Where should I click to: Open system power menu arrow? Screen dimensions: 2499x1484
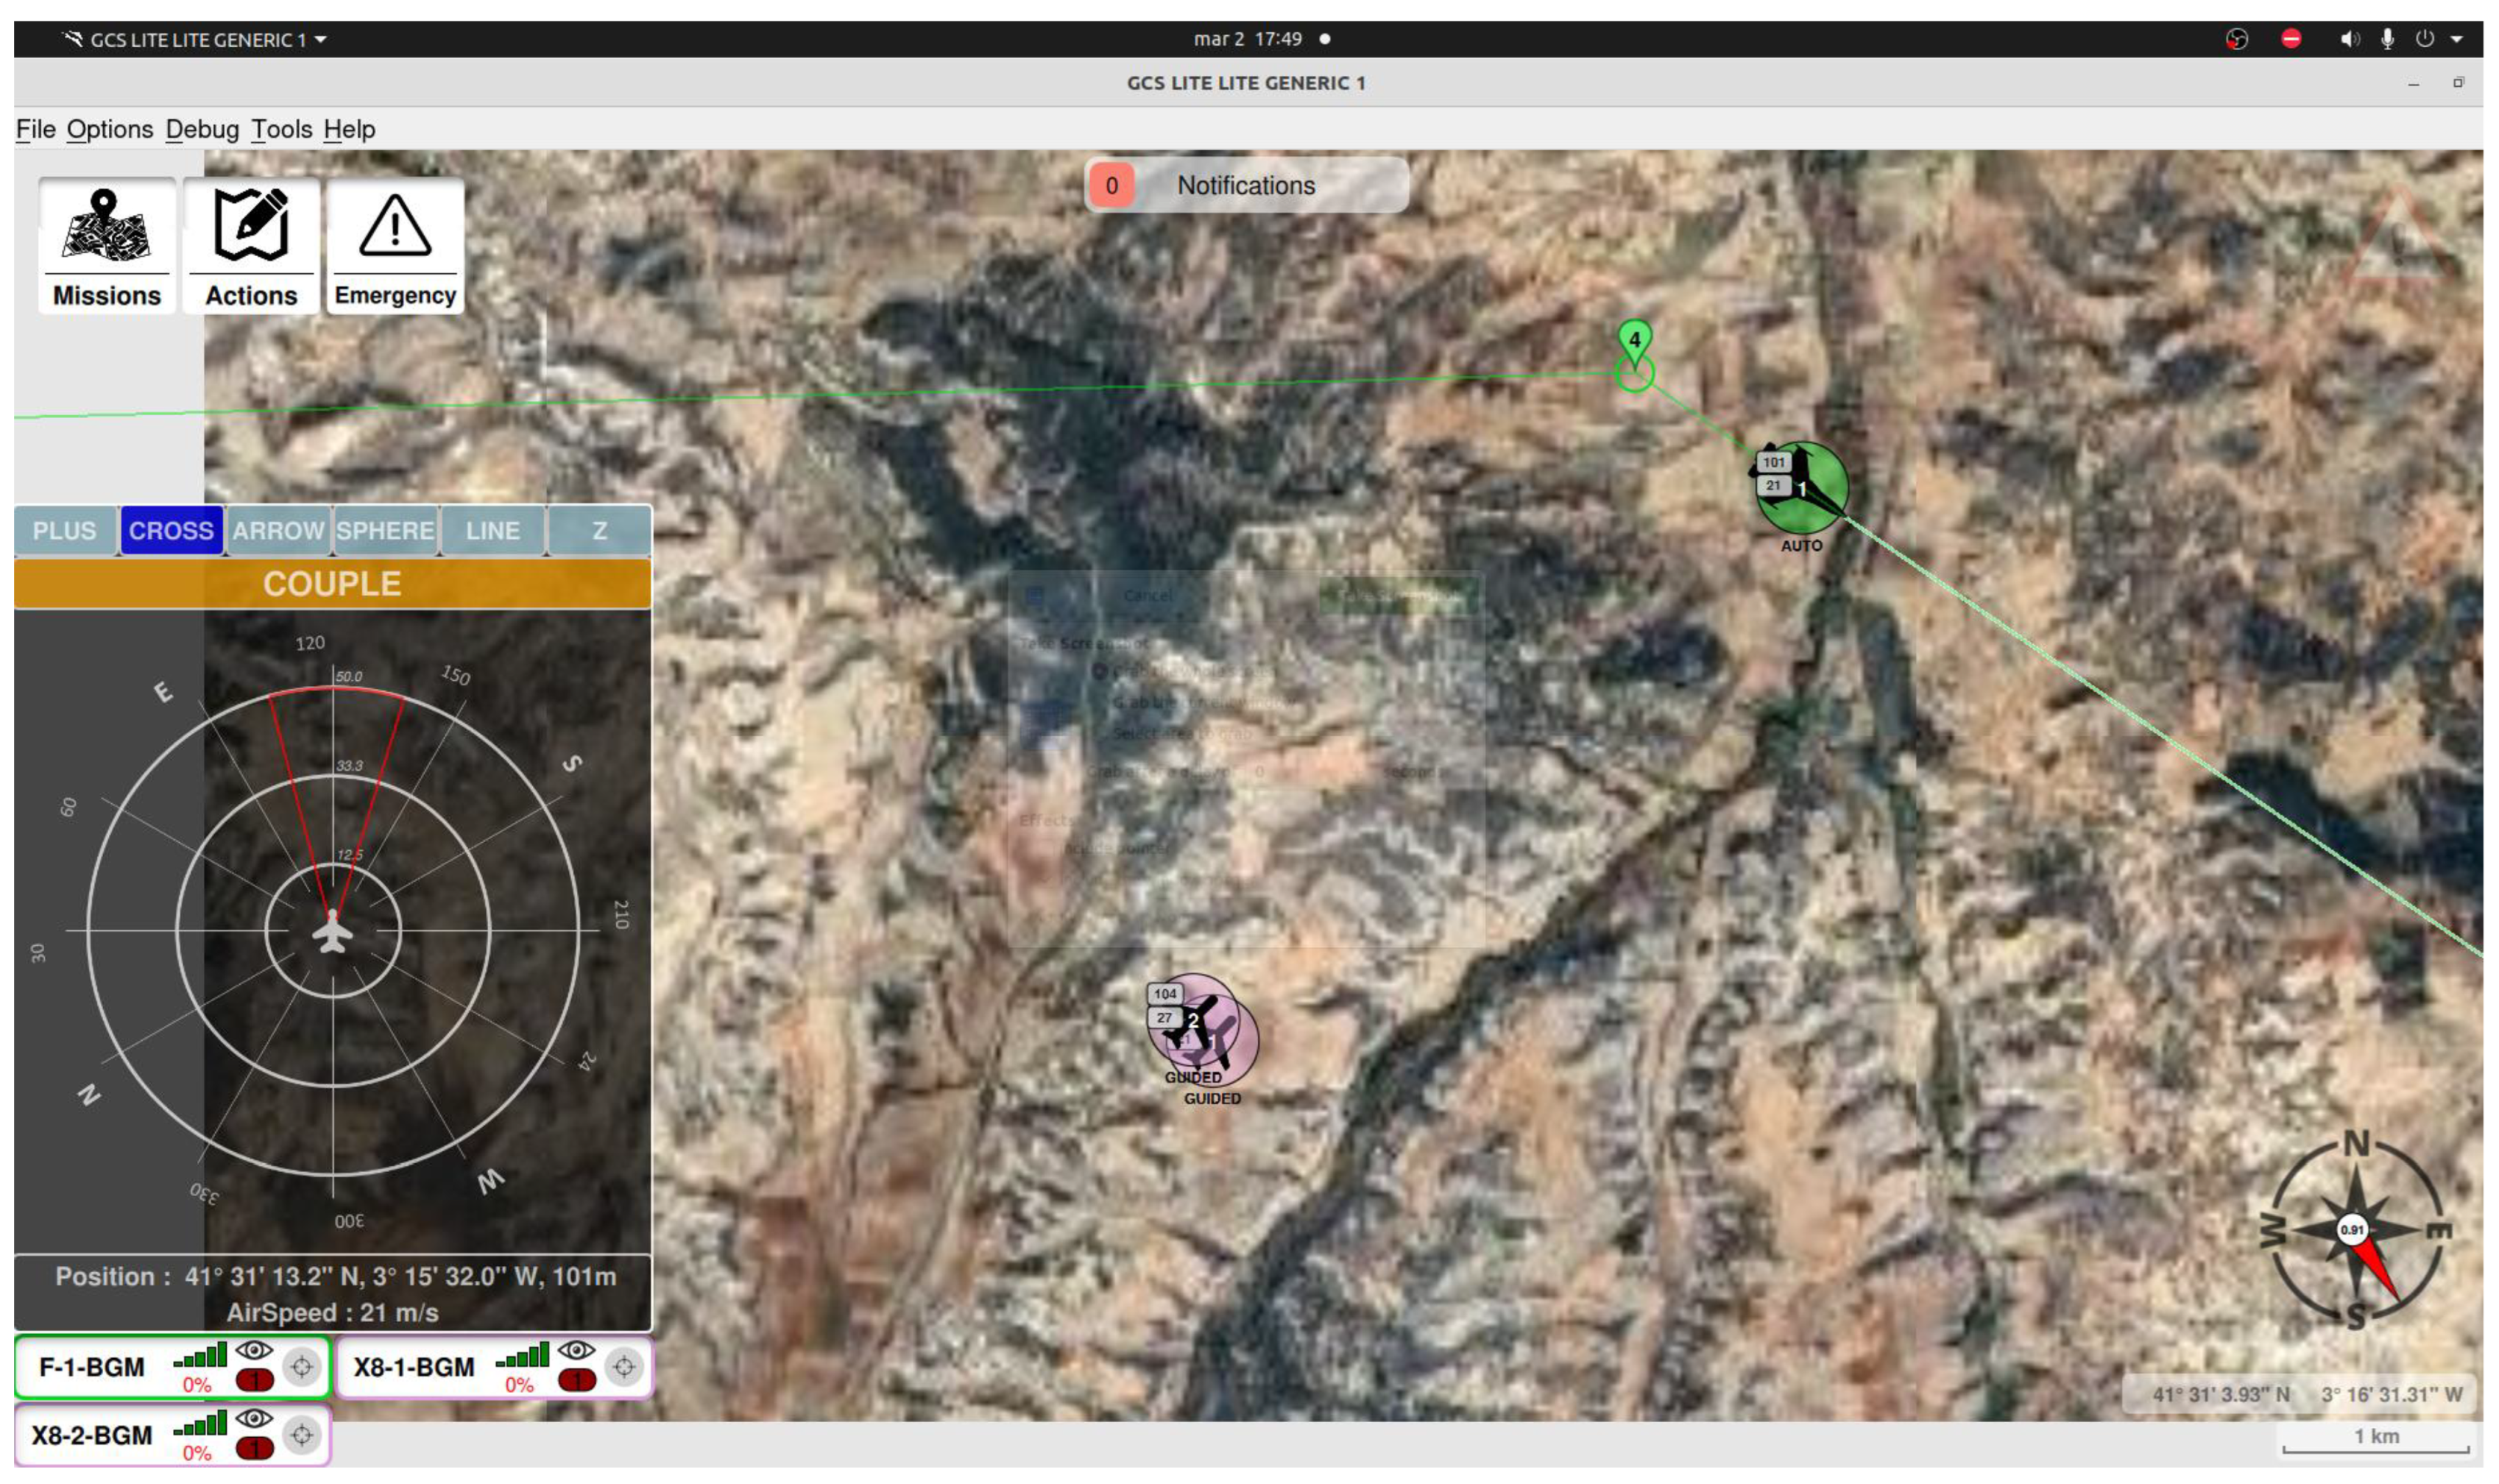click(x=2456, y=40)
